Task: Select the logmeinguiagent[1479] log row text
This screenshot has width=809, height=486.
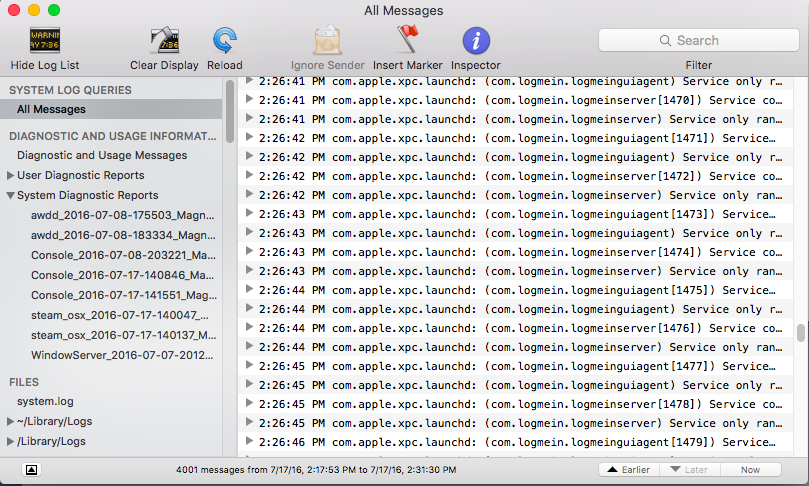Action: point(517,442)
